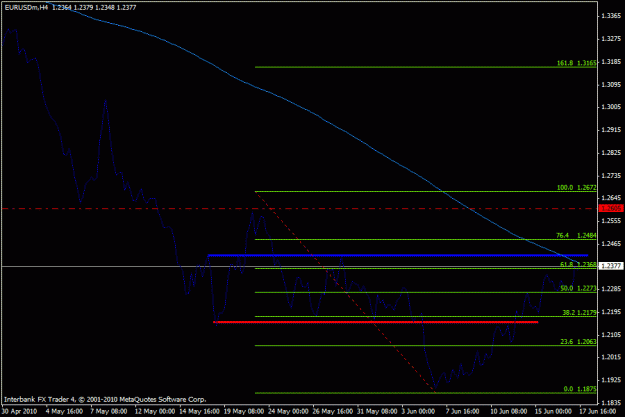The width and height of the screenshot is (625, 417).
Task: Click the 19 May 08:00 time label
Action: coord(244,411)
